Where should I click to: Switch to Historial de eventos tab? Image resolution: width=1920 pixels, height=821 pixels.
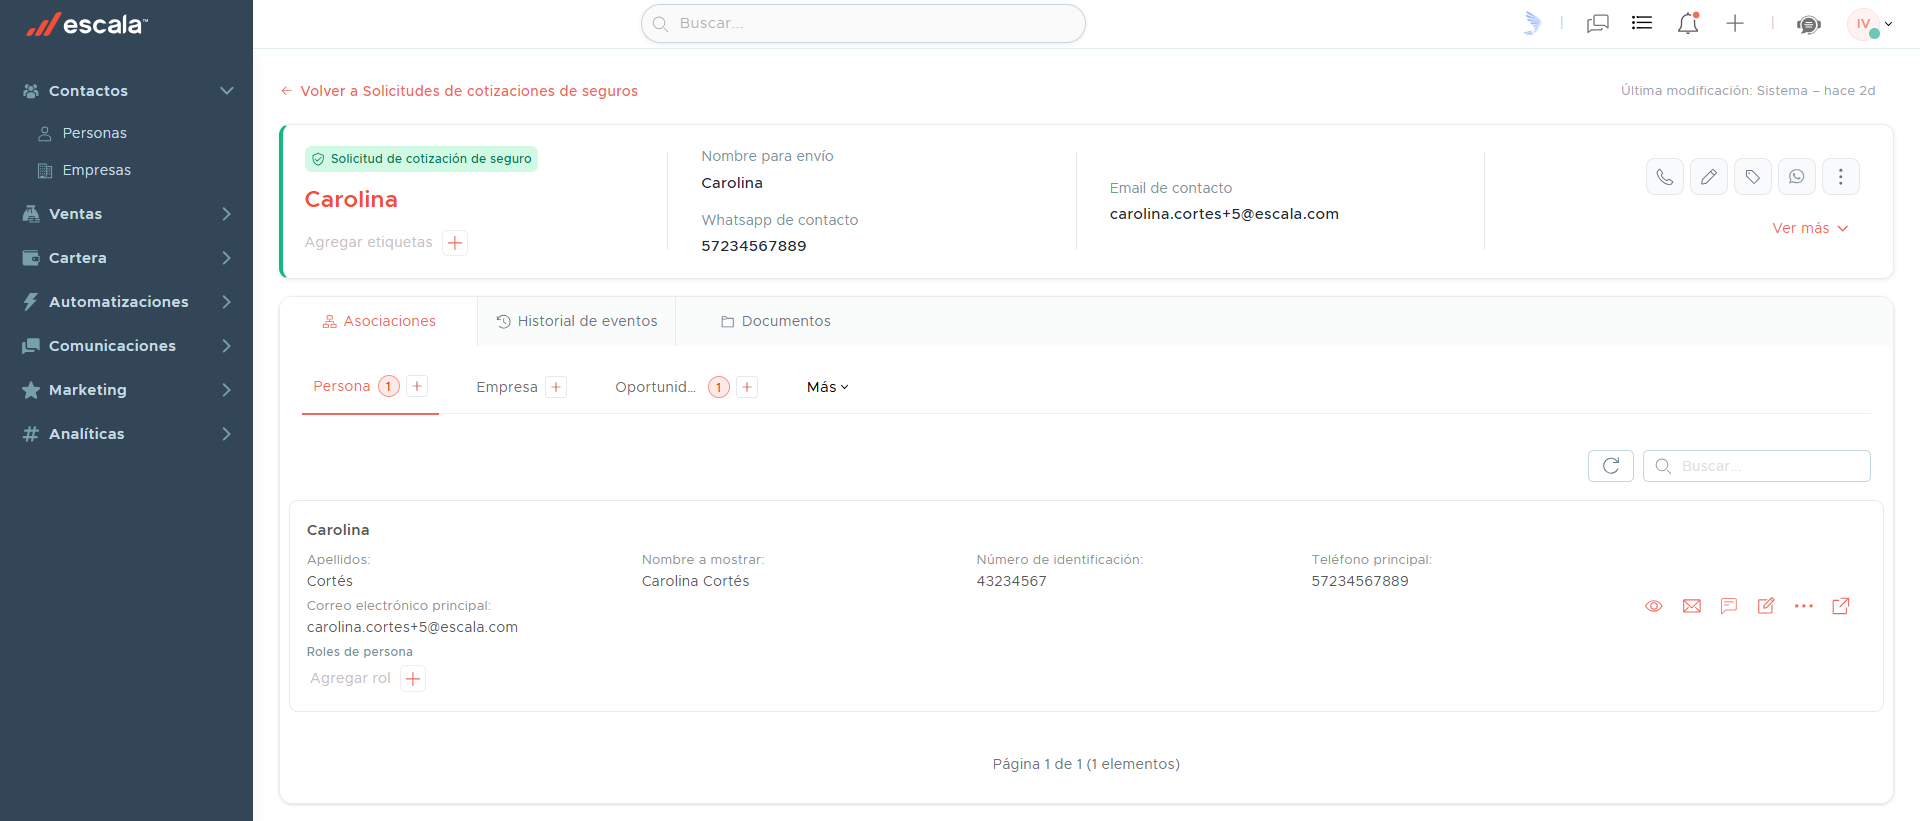[x=577, y=321]
